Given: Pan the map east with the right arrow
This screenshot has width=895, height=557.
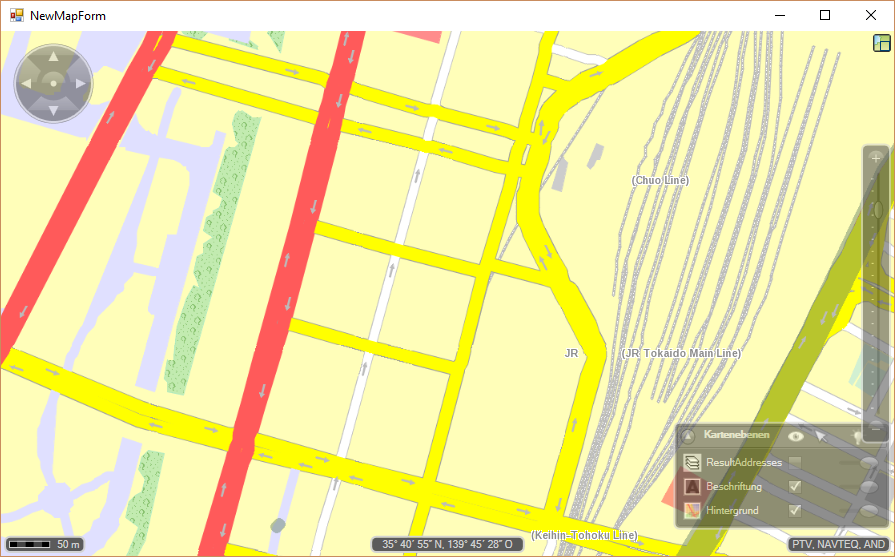Looking at the screenshot, I should 79,82.
